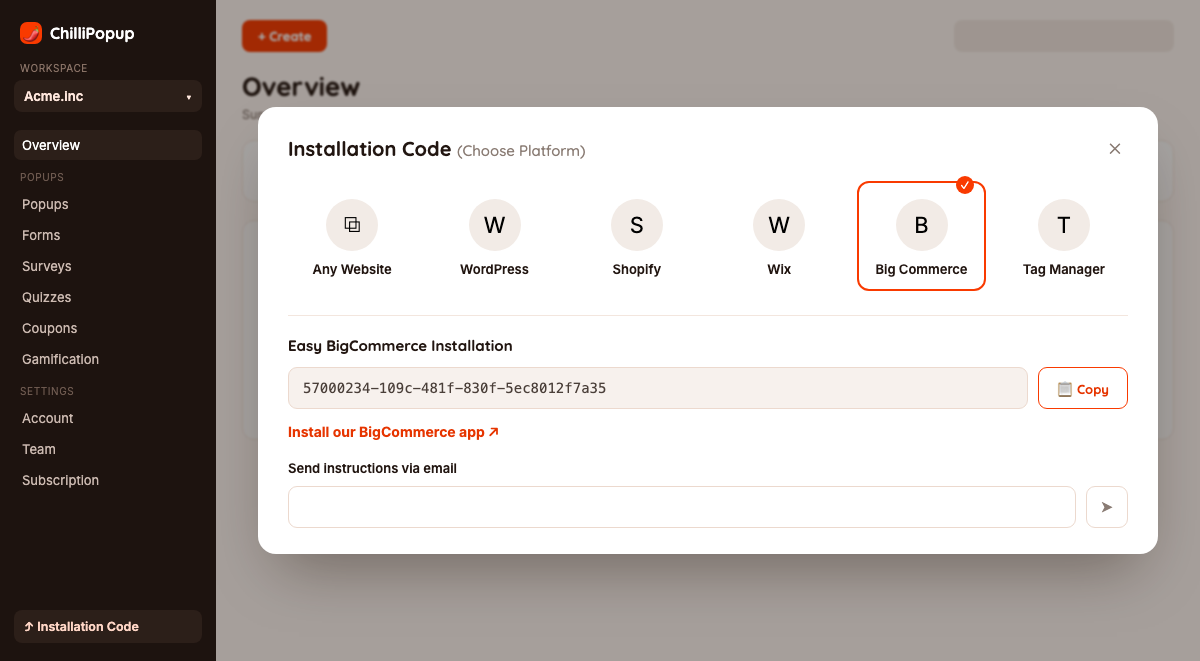Select the Shopify platform icon

pyautogui.click(x=637, y=225)
